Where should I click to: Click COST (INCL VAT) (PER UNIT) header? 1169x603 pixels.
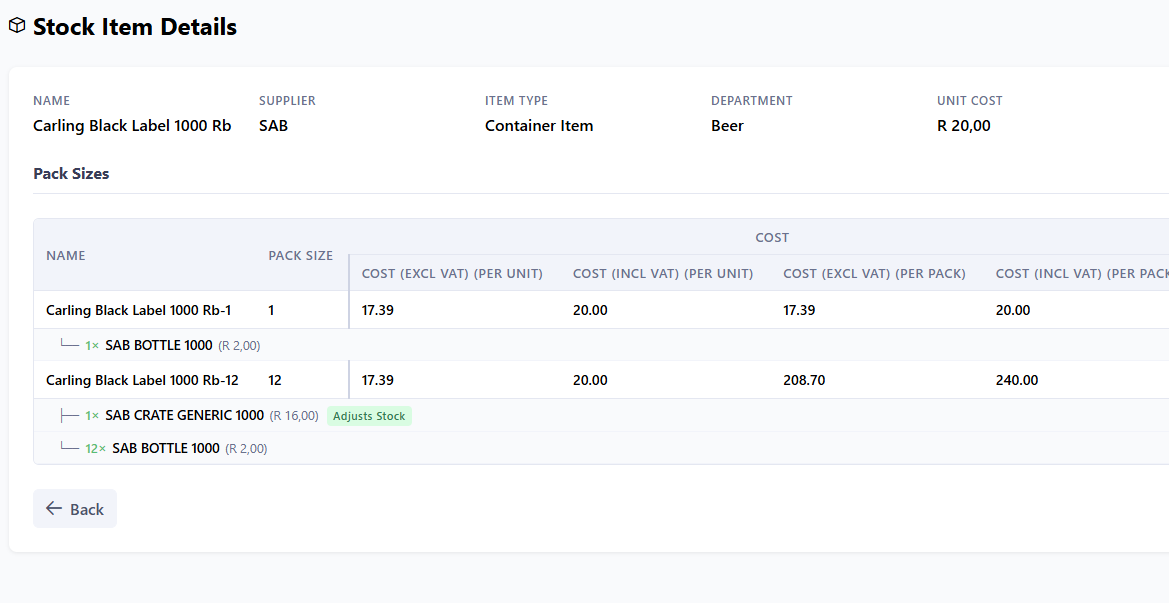(663, 274)
